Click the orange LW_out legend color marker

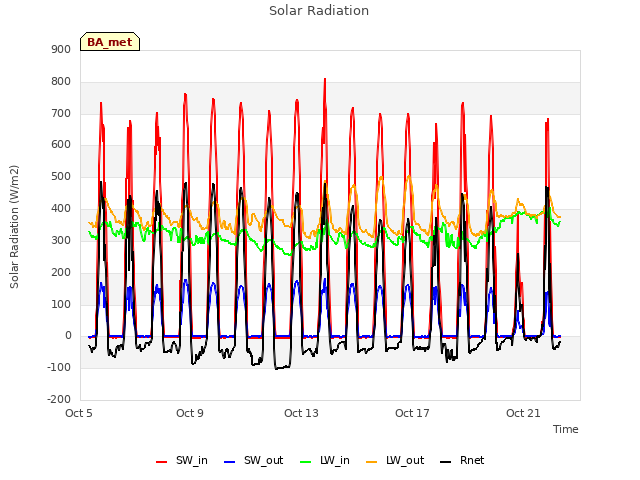tap(371, 462)
